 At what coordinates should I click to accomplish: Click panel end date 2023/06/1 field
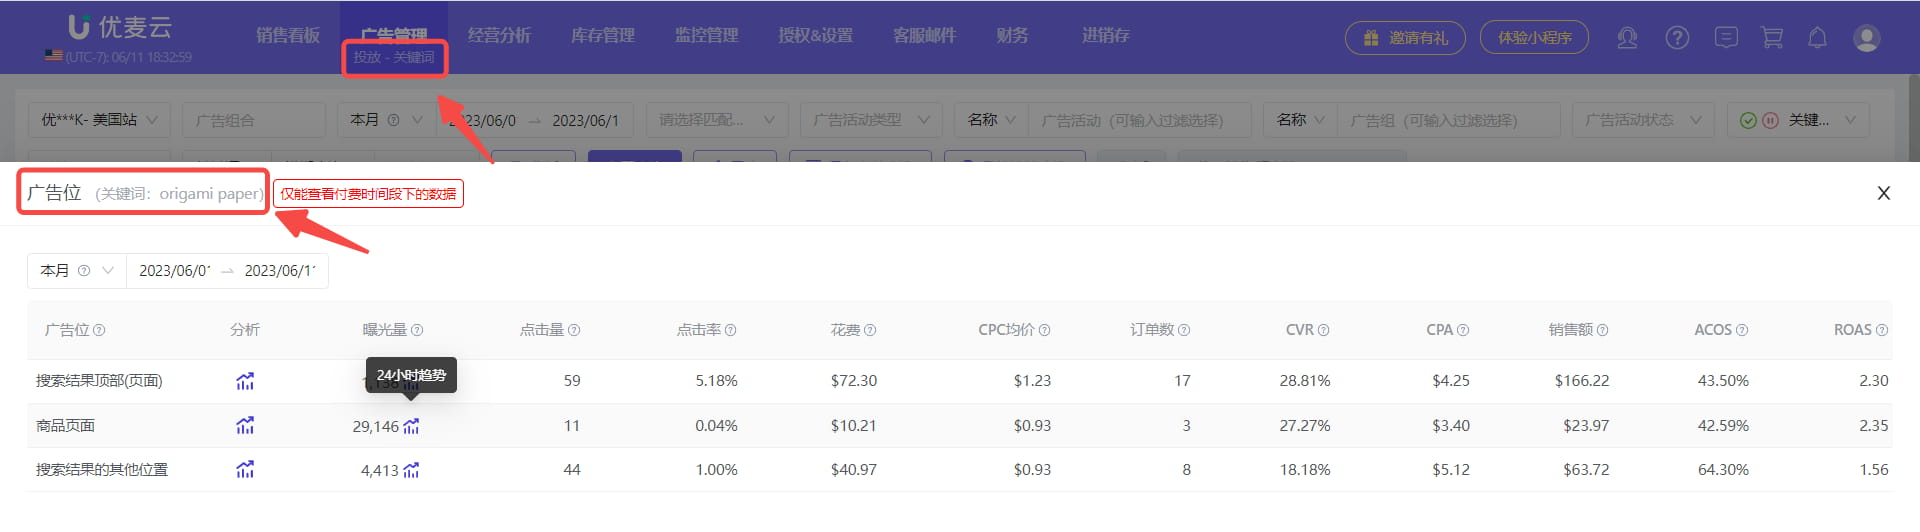tap(280, 271)
